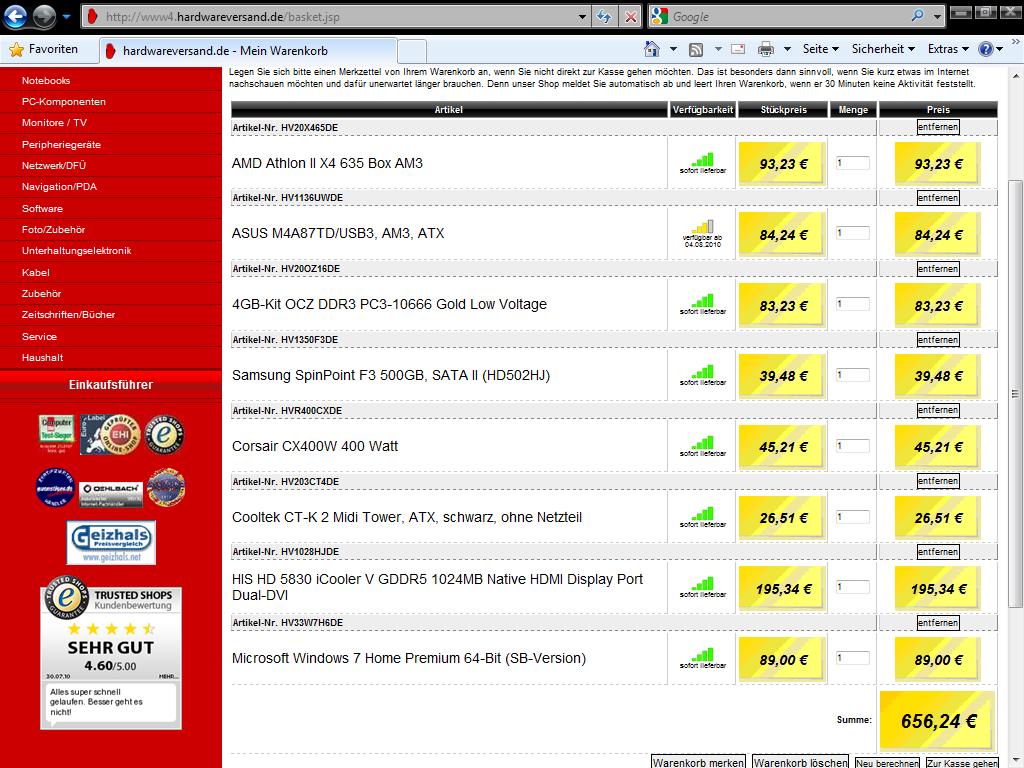Image resolution: width=1024 pixels, height=768 pixels.
Task: Open the Seite menu
Action: (x=820, y=49)
